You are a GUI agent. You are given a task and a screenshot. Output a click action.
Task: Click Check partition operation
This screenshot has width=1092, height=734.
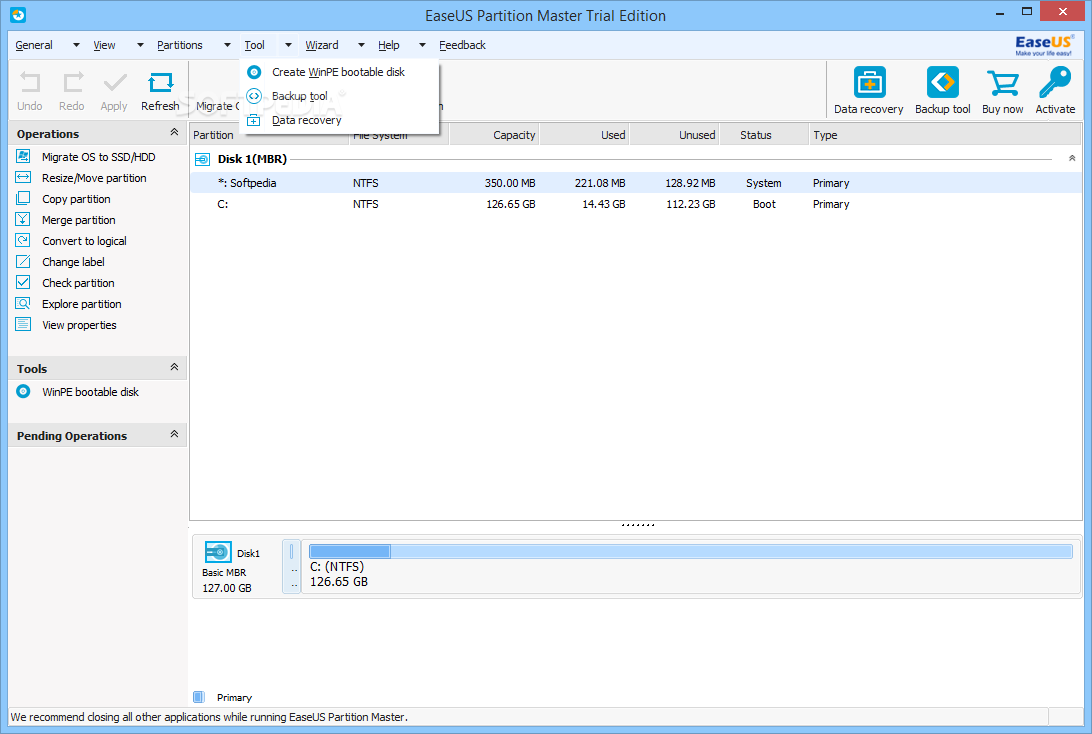[x=78, y=283]
